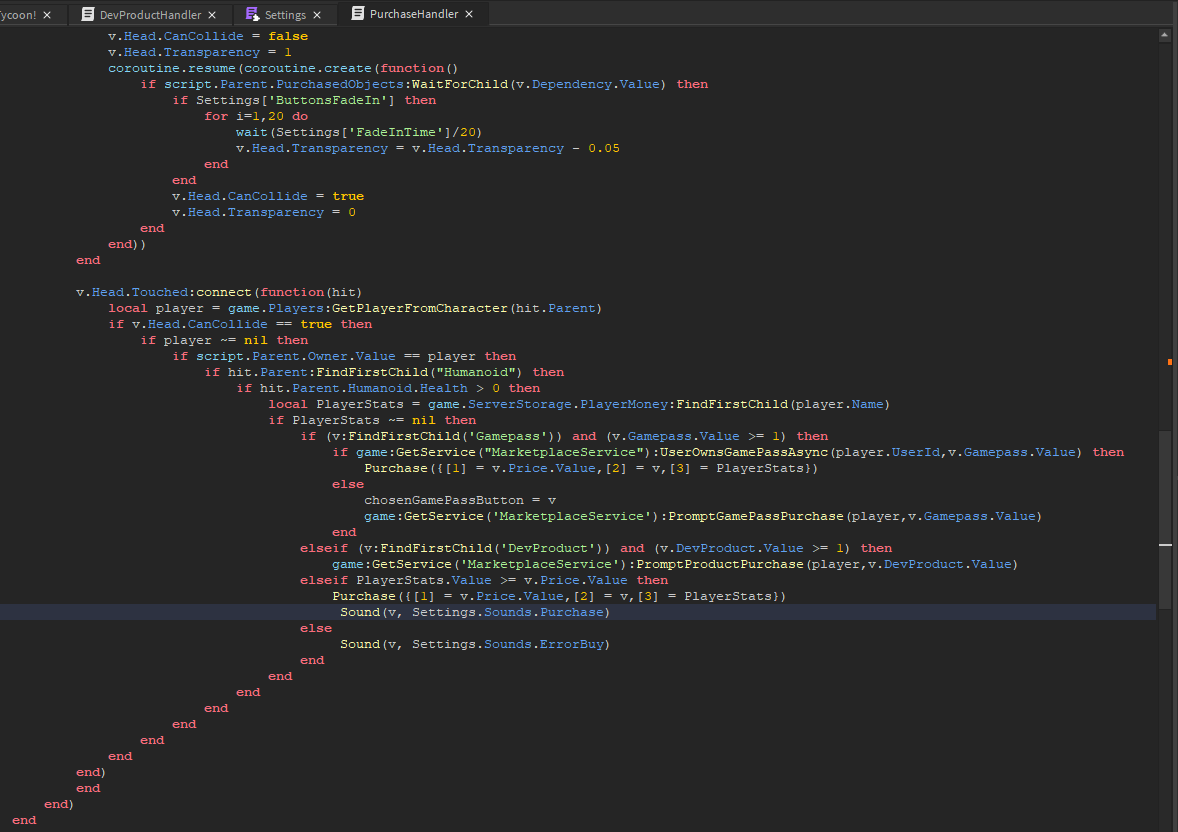The height and width of the screenshot is (832, 1178).
Task: Click the UserOwnsGamePassAsync line
Action: [x=729, y=452]
